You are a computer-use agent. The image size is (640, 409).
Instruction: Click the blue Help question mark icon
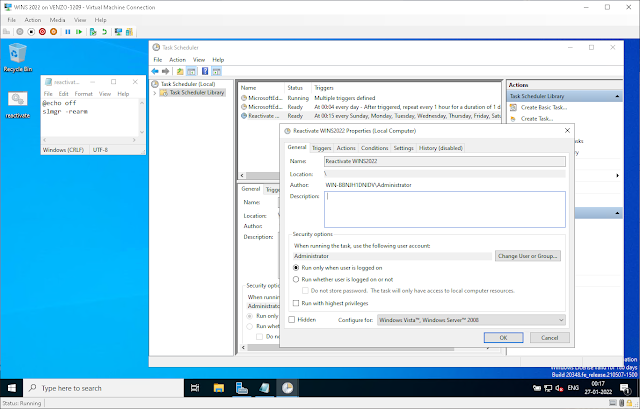(205, 71)
